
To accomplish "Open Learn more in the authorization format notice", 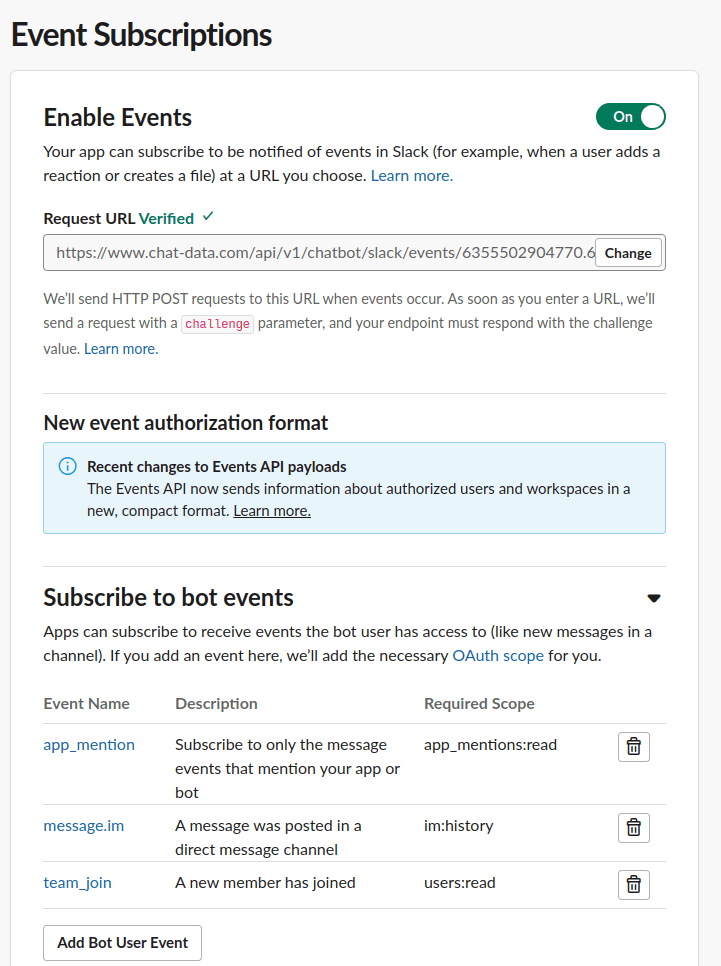I will point(271,510).
